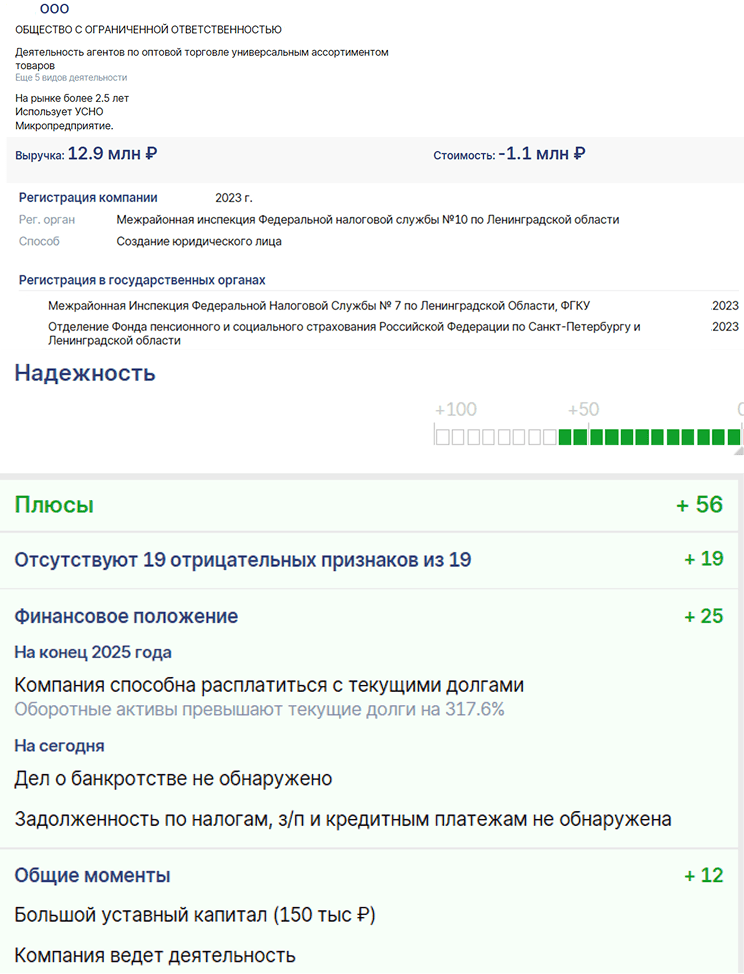Screen dimensions: 744x974
Task: Click the "ООО" company heading
Action: pyautogui.click(x=54, y=9)
